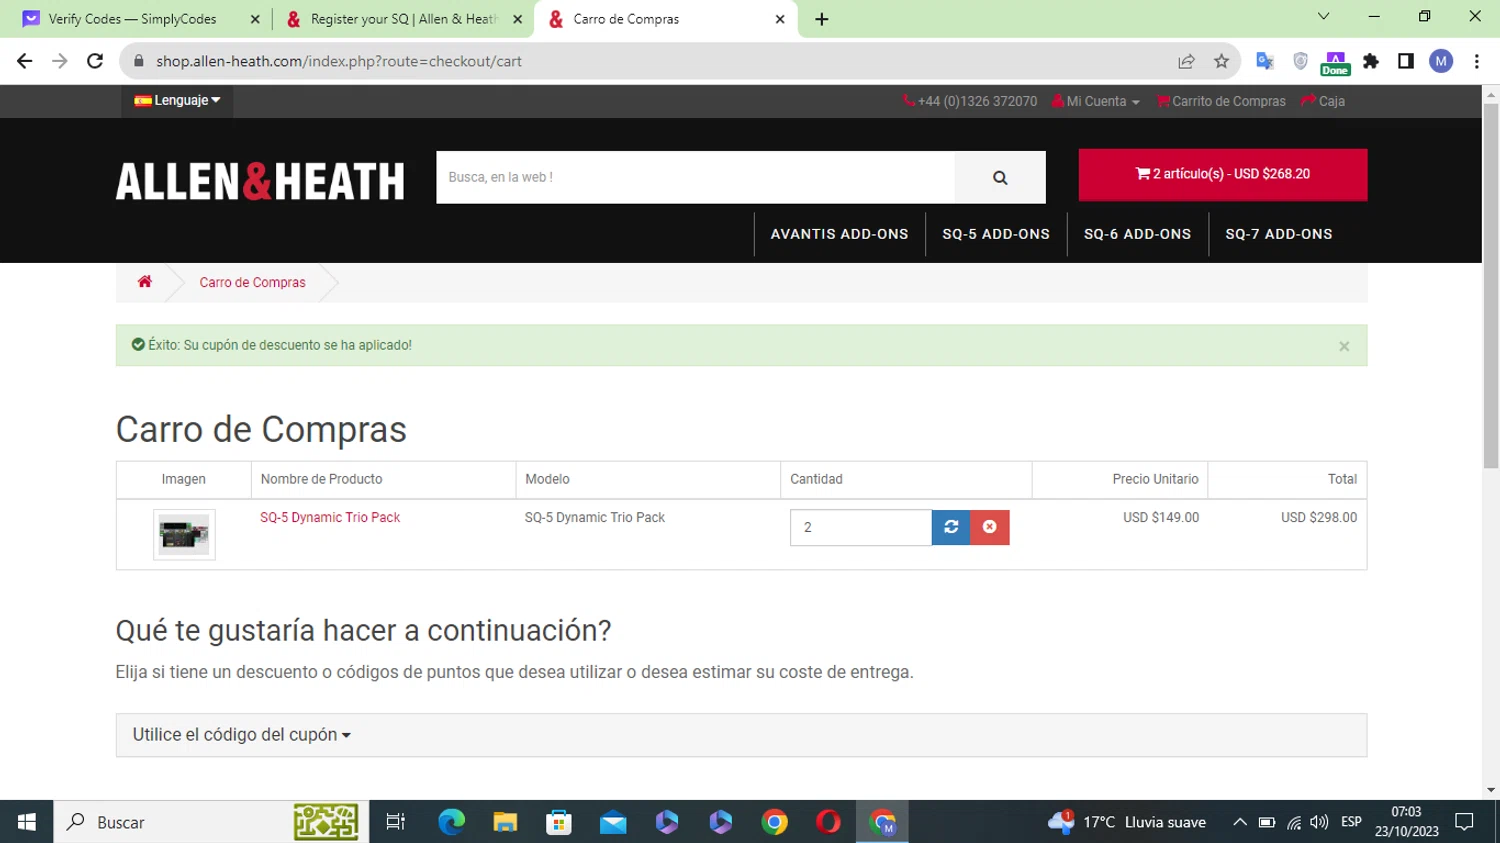The width and height of the screenshot is (1500, 843).
Task: Click Carrito de Compras top link
Action: tap(1221, 101)
